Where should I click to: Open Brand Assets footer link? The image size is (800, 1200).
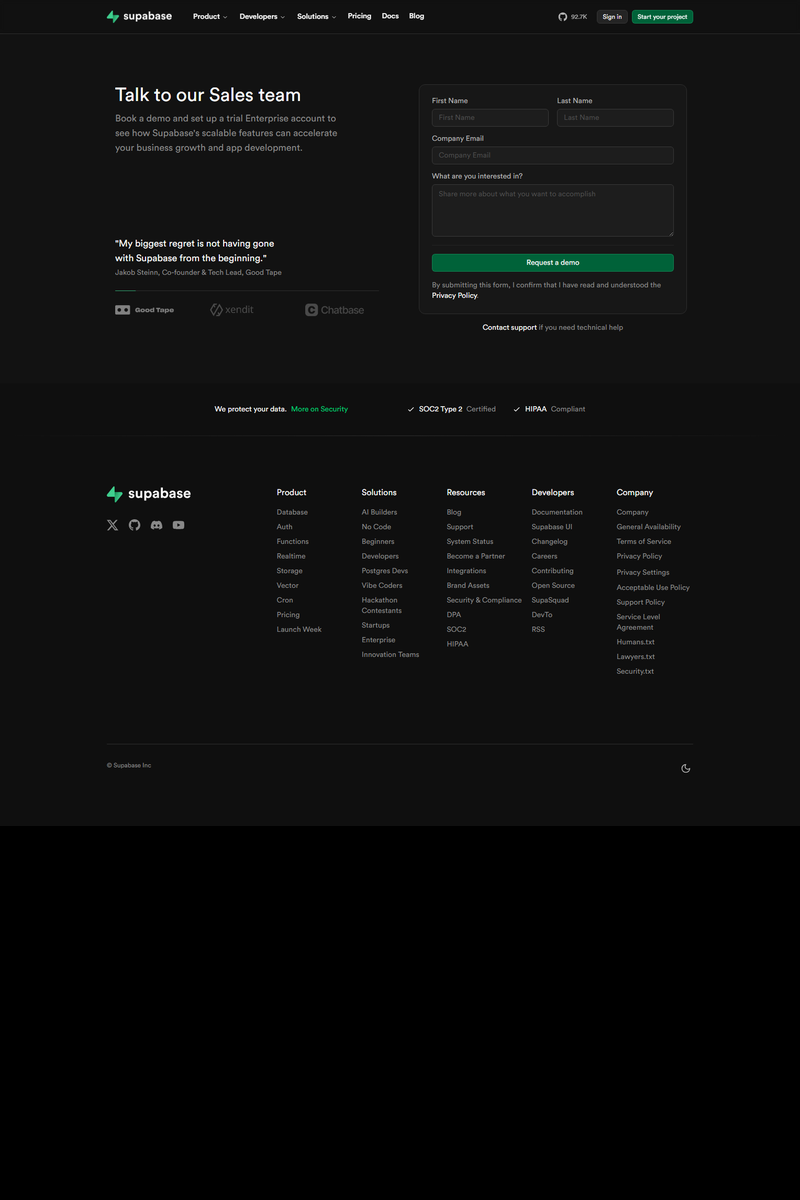coord(468,586)
